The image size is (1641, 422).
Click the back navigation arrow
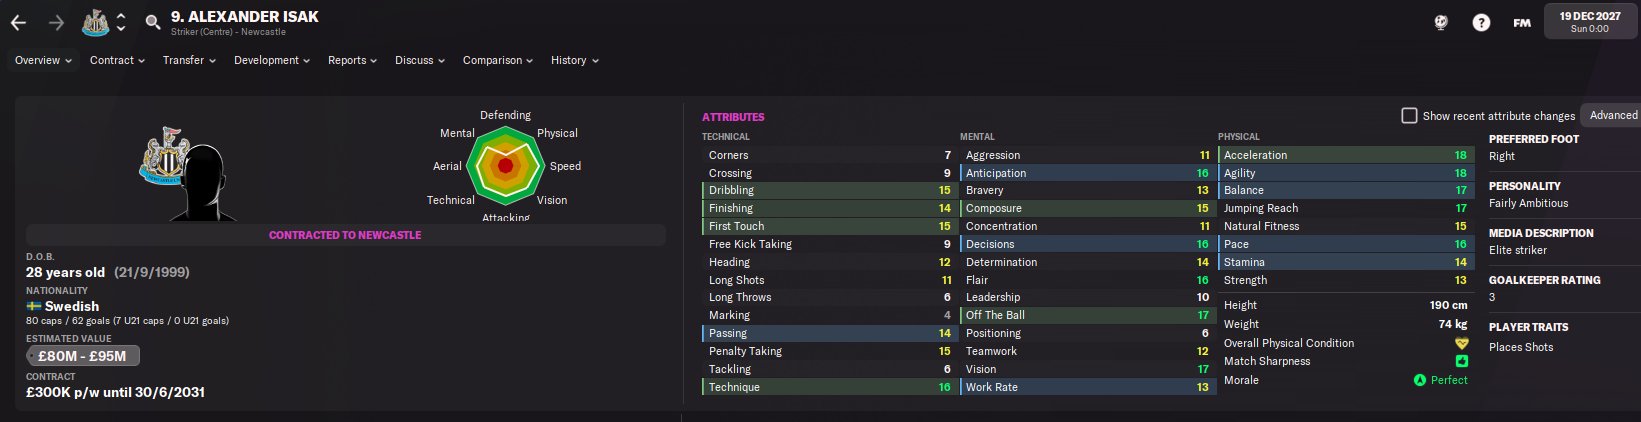(18, 22)
